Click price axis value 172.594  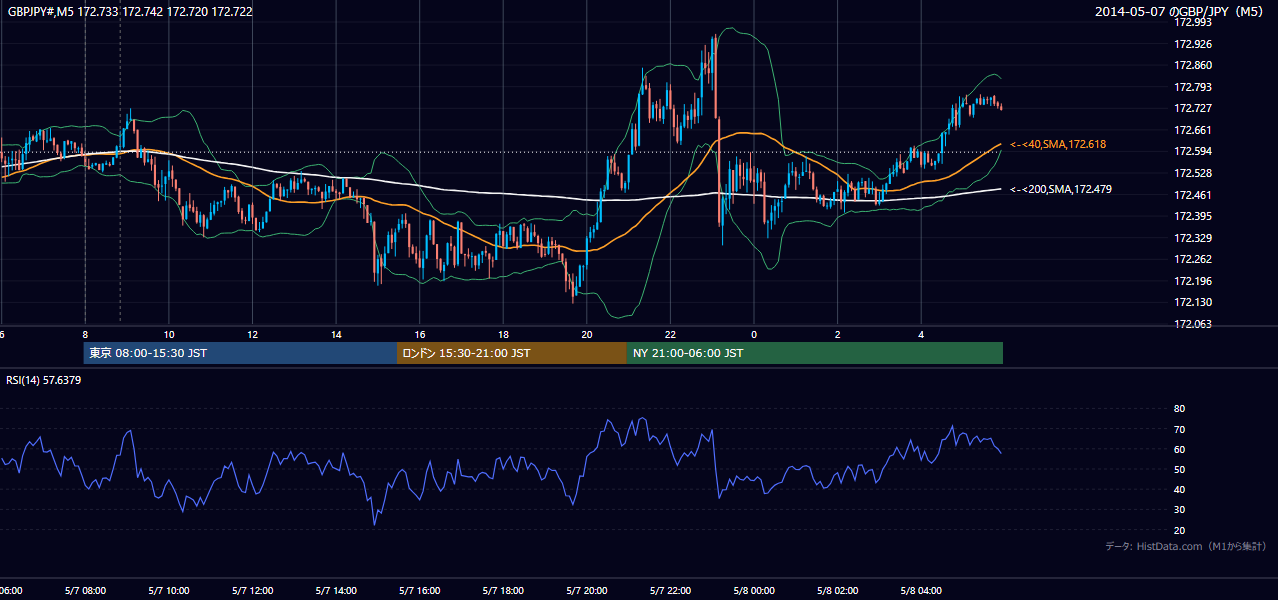tap(1193, 151)
